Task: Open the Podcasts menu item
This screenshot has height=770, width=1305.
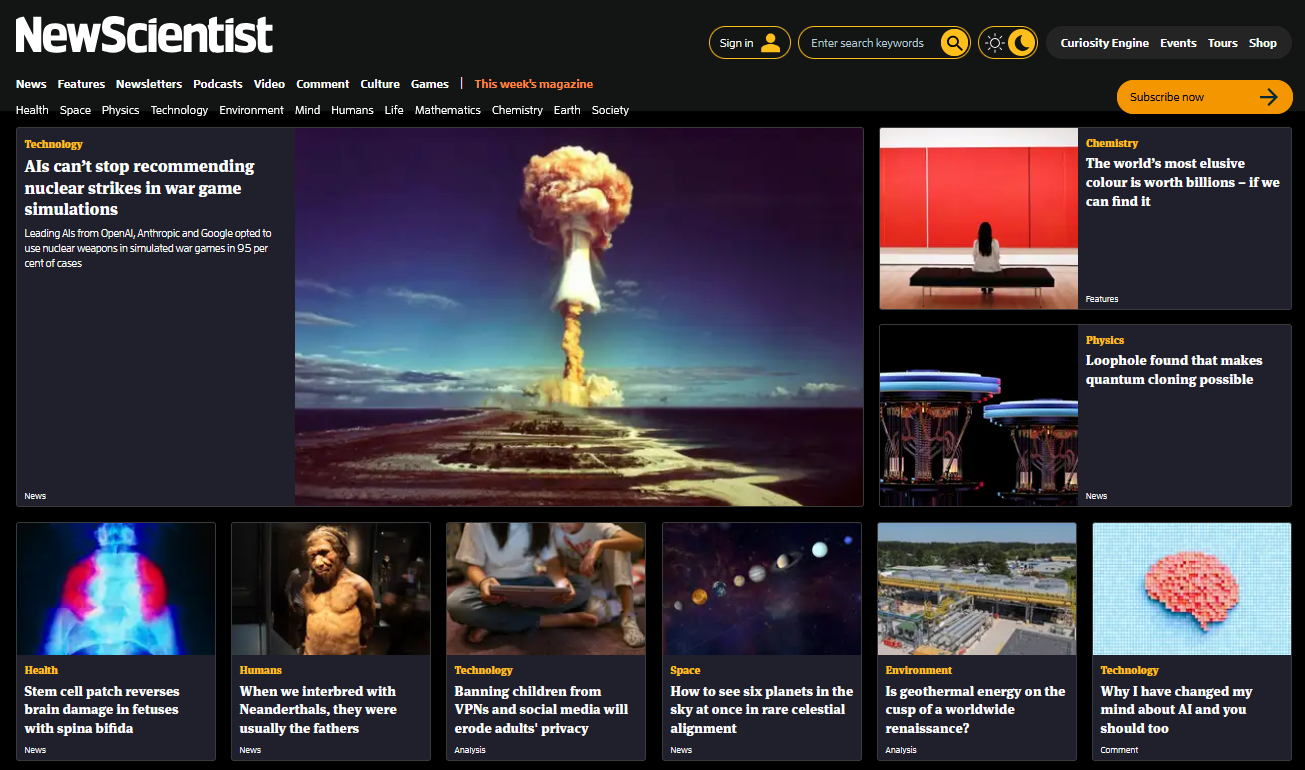Action: [x=218, y=84]
